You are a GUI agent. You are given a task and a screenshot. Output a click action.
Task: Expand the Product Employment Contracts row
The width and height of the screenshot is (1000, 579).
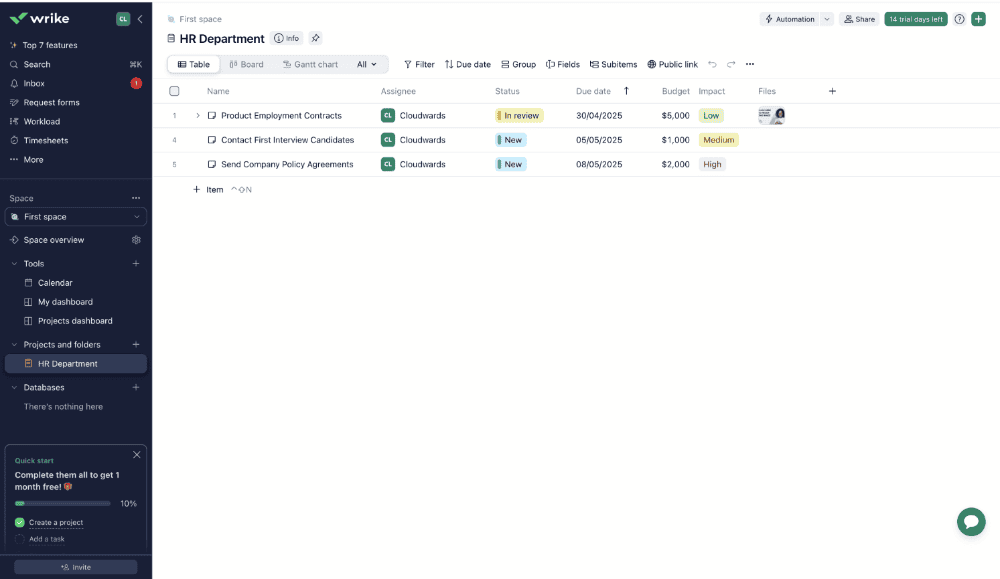point(198,115)
